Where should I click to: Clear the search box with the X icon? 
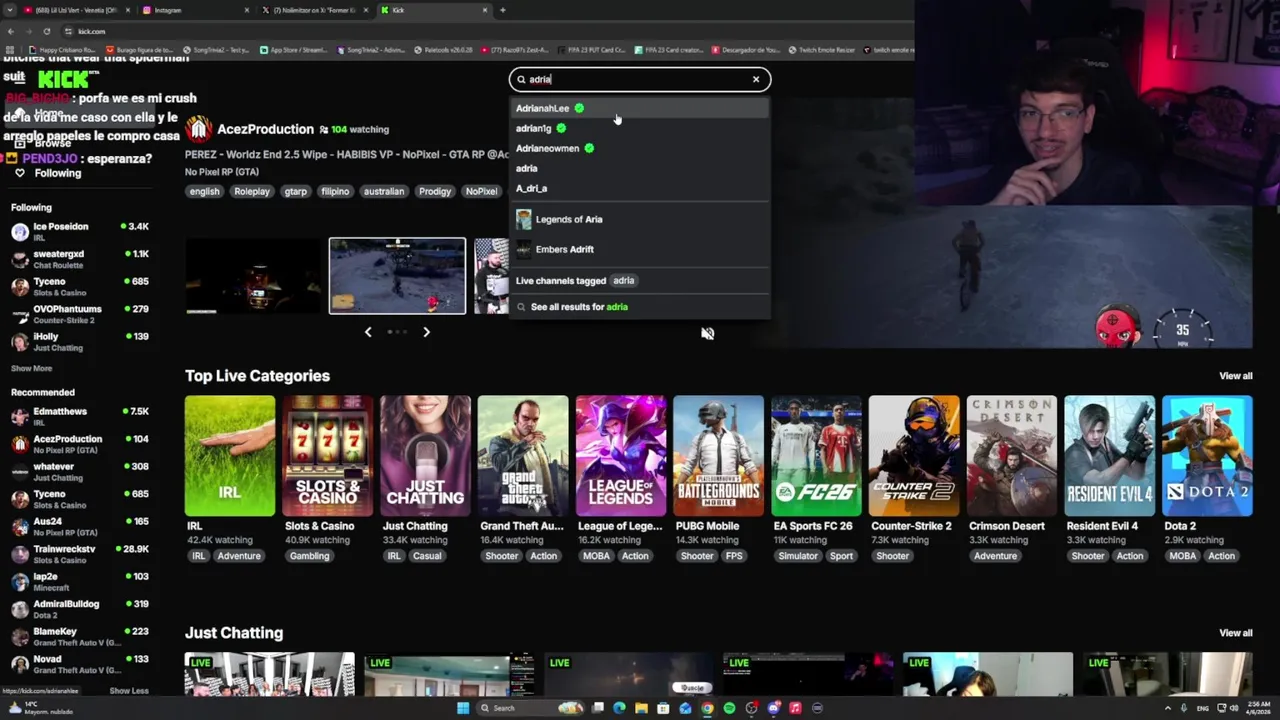click(x=756, y=79)
